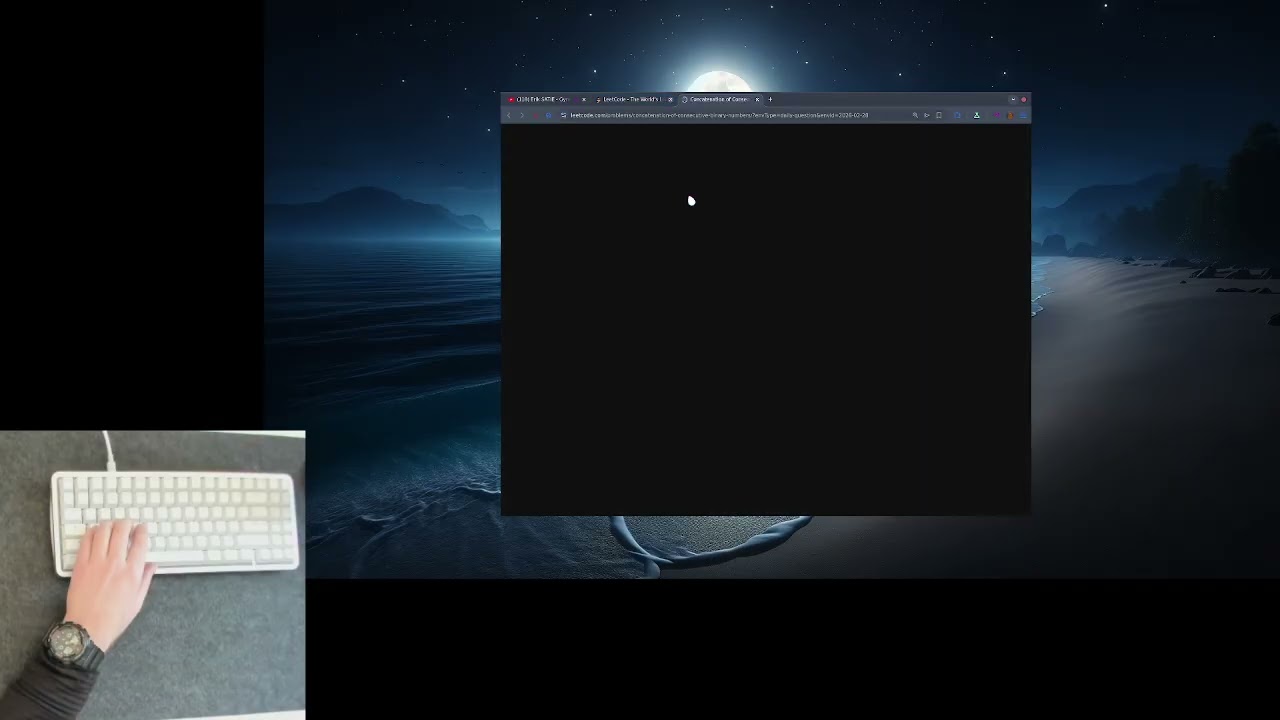This screenshot has width=1280, height=720.
Task: Close the Erik SATIE YouTube tab
Action: [x=584, y=100]
